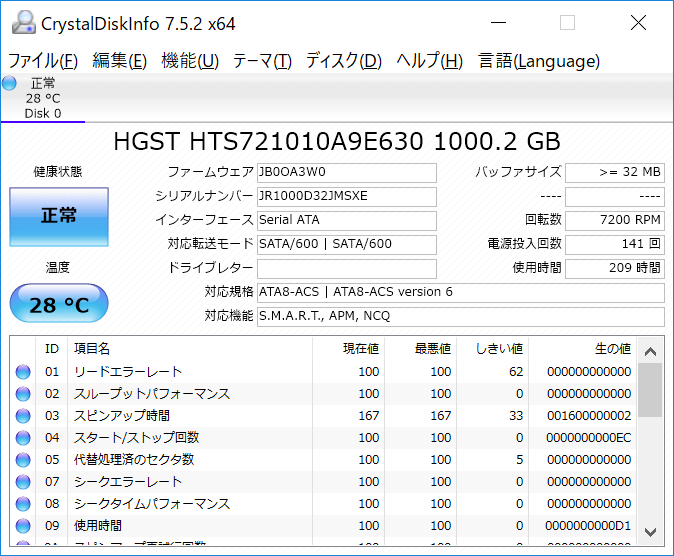This screenshot has height=556, width=674.
Task: Click status orb for 01 リードエラーレート row
Action: coord(23,372)
